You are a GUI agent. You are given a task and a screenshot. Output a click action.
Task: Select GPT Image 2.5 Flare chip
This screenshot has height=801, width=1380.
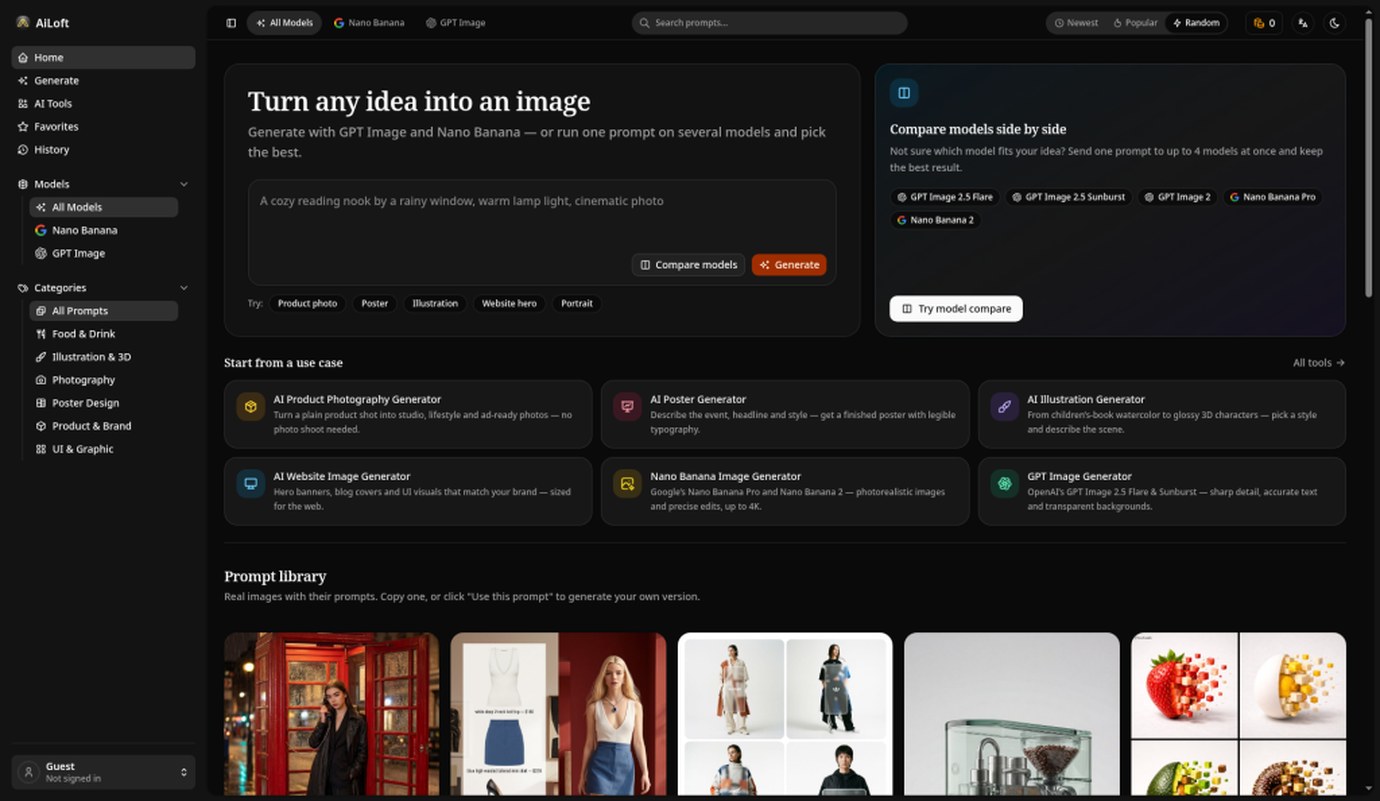pyautogui.click(x=945, y=197)
